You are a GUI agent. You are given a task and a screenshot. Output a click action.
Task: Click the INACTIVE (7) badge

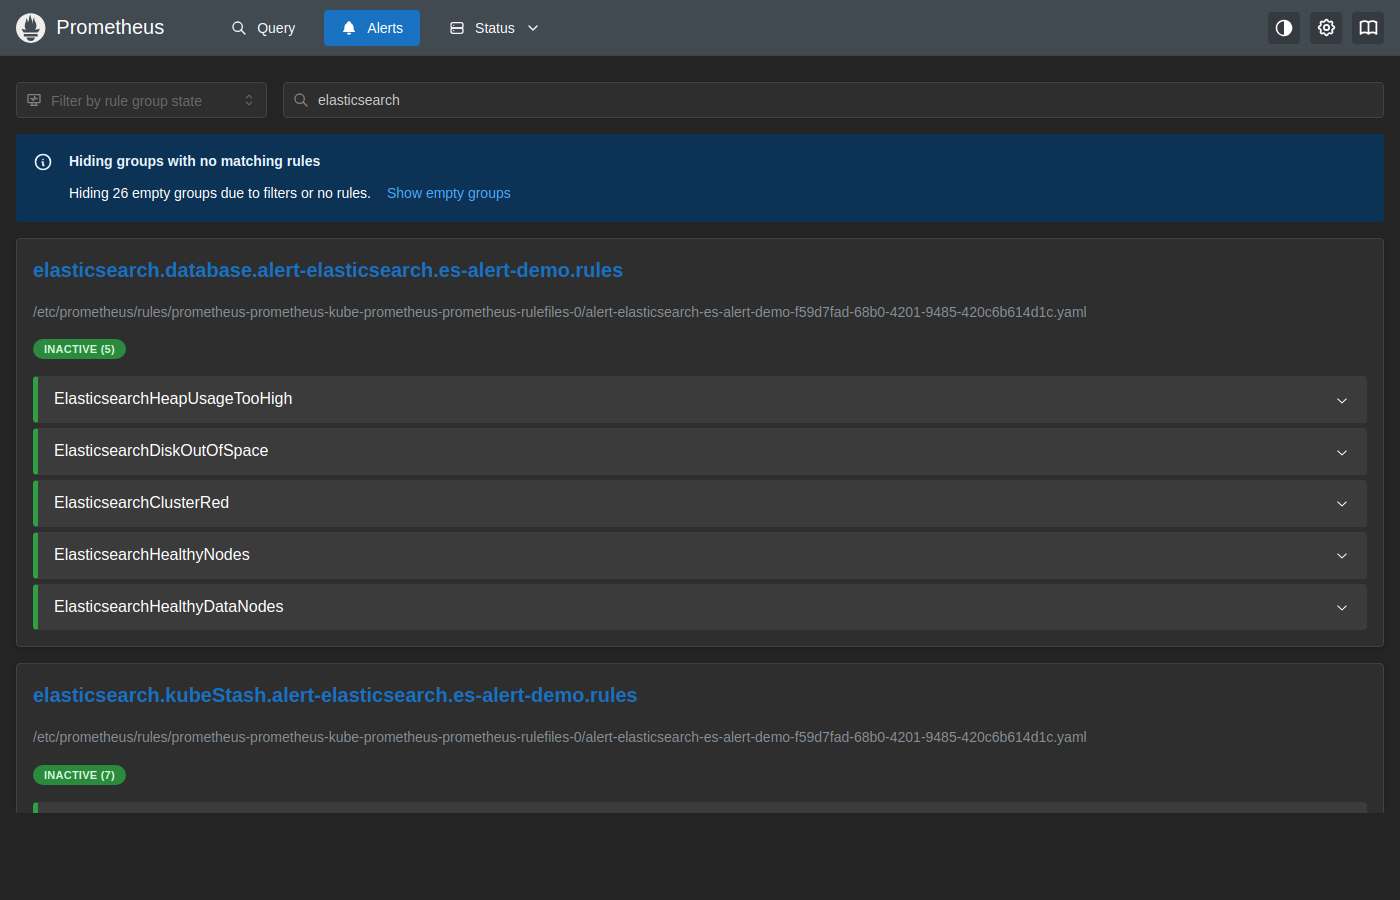[79, 775]
